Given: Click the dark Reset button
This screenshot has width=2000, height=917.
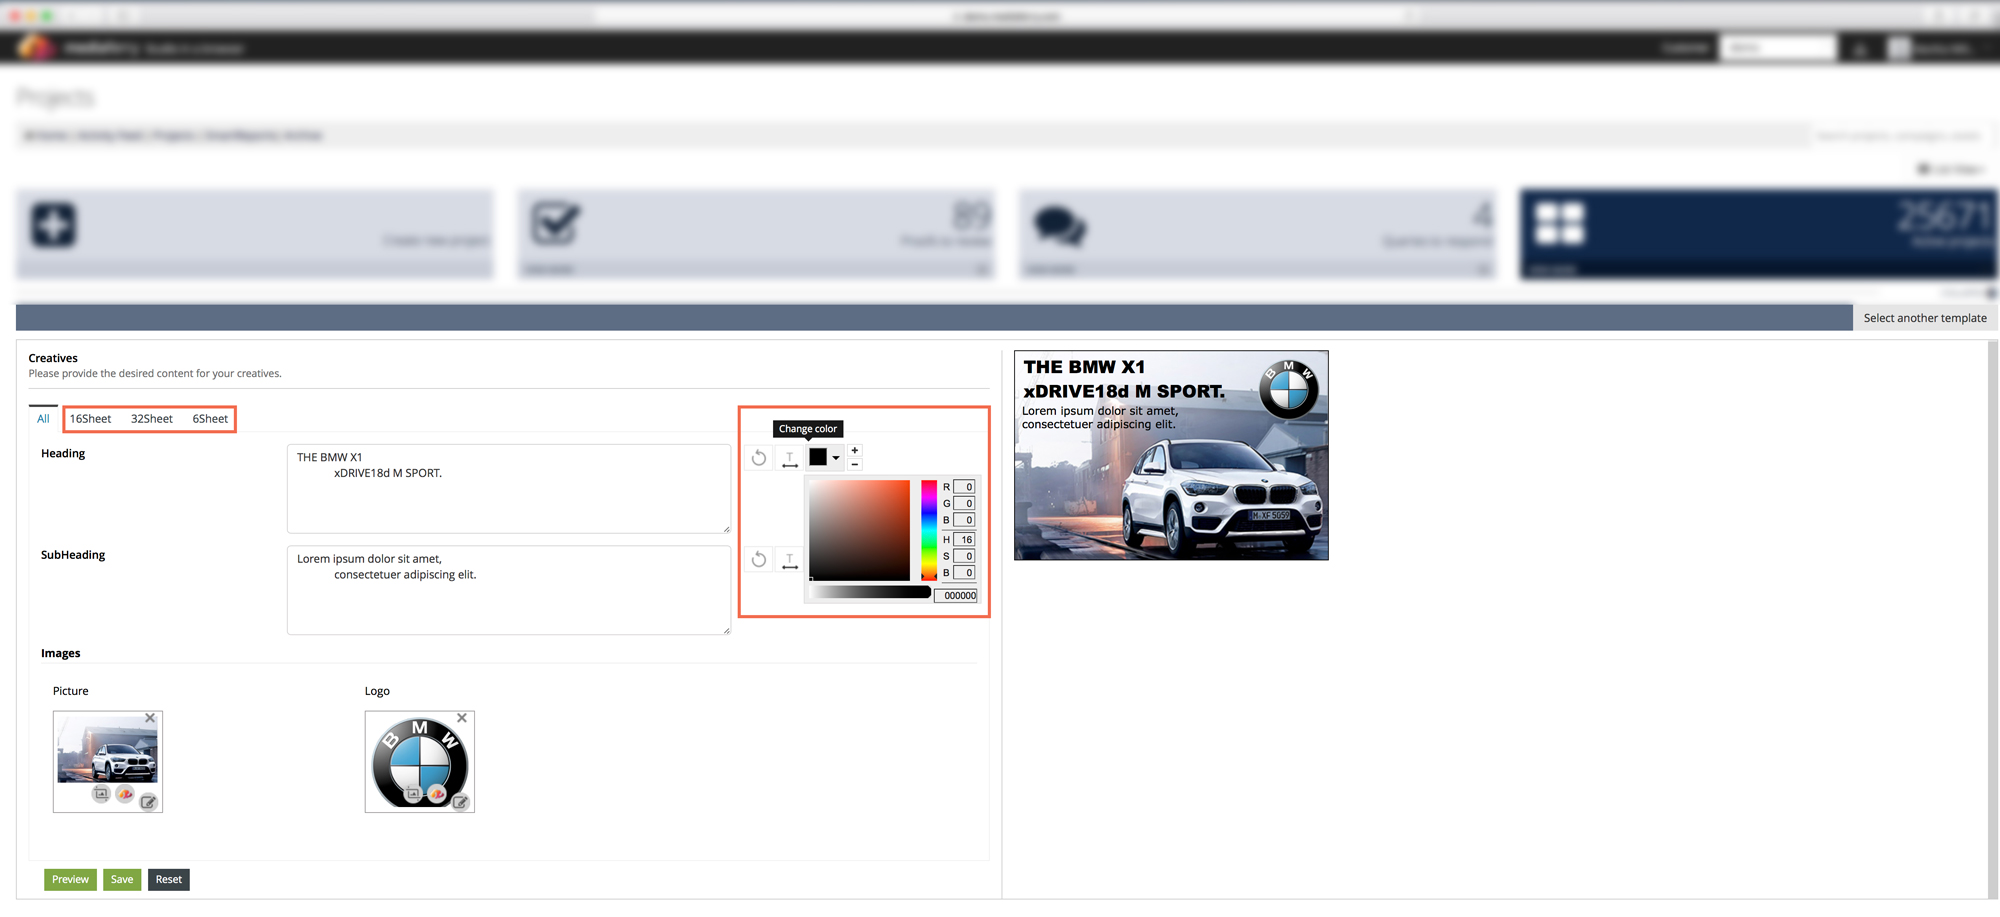Looking at the screenshot, I should [169, 880].
